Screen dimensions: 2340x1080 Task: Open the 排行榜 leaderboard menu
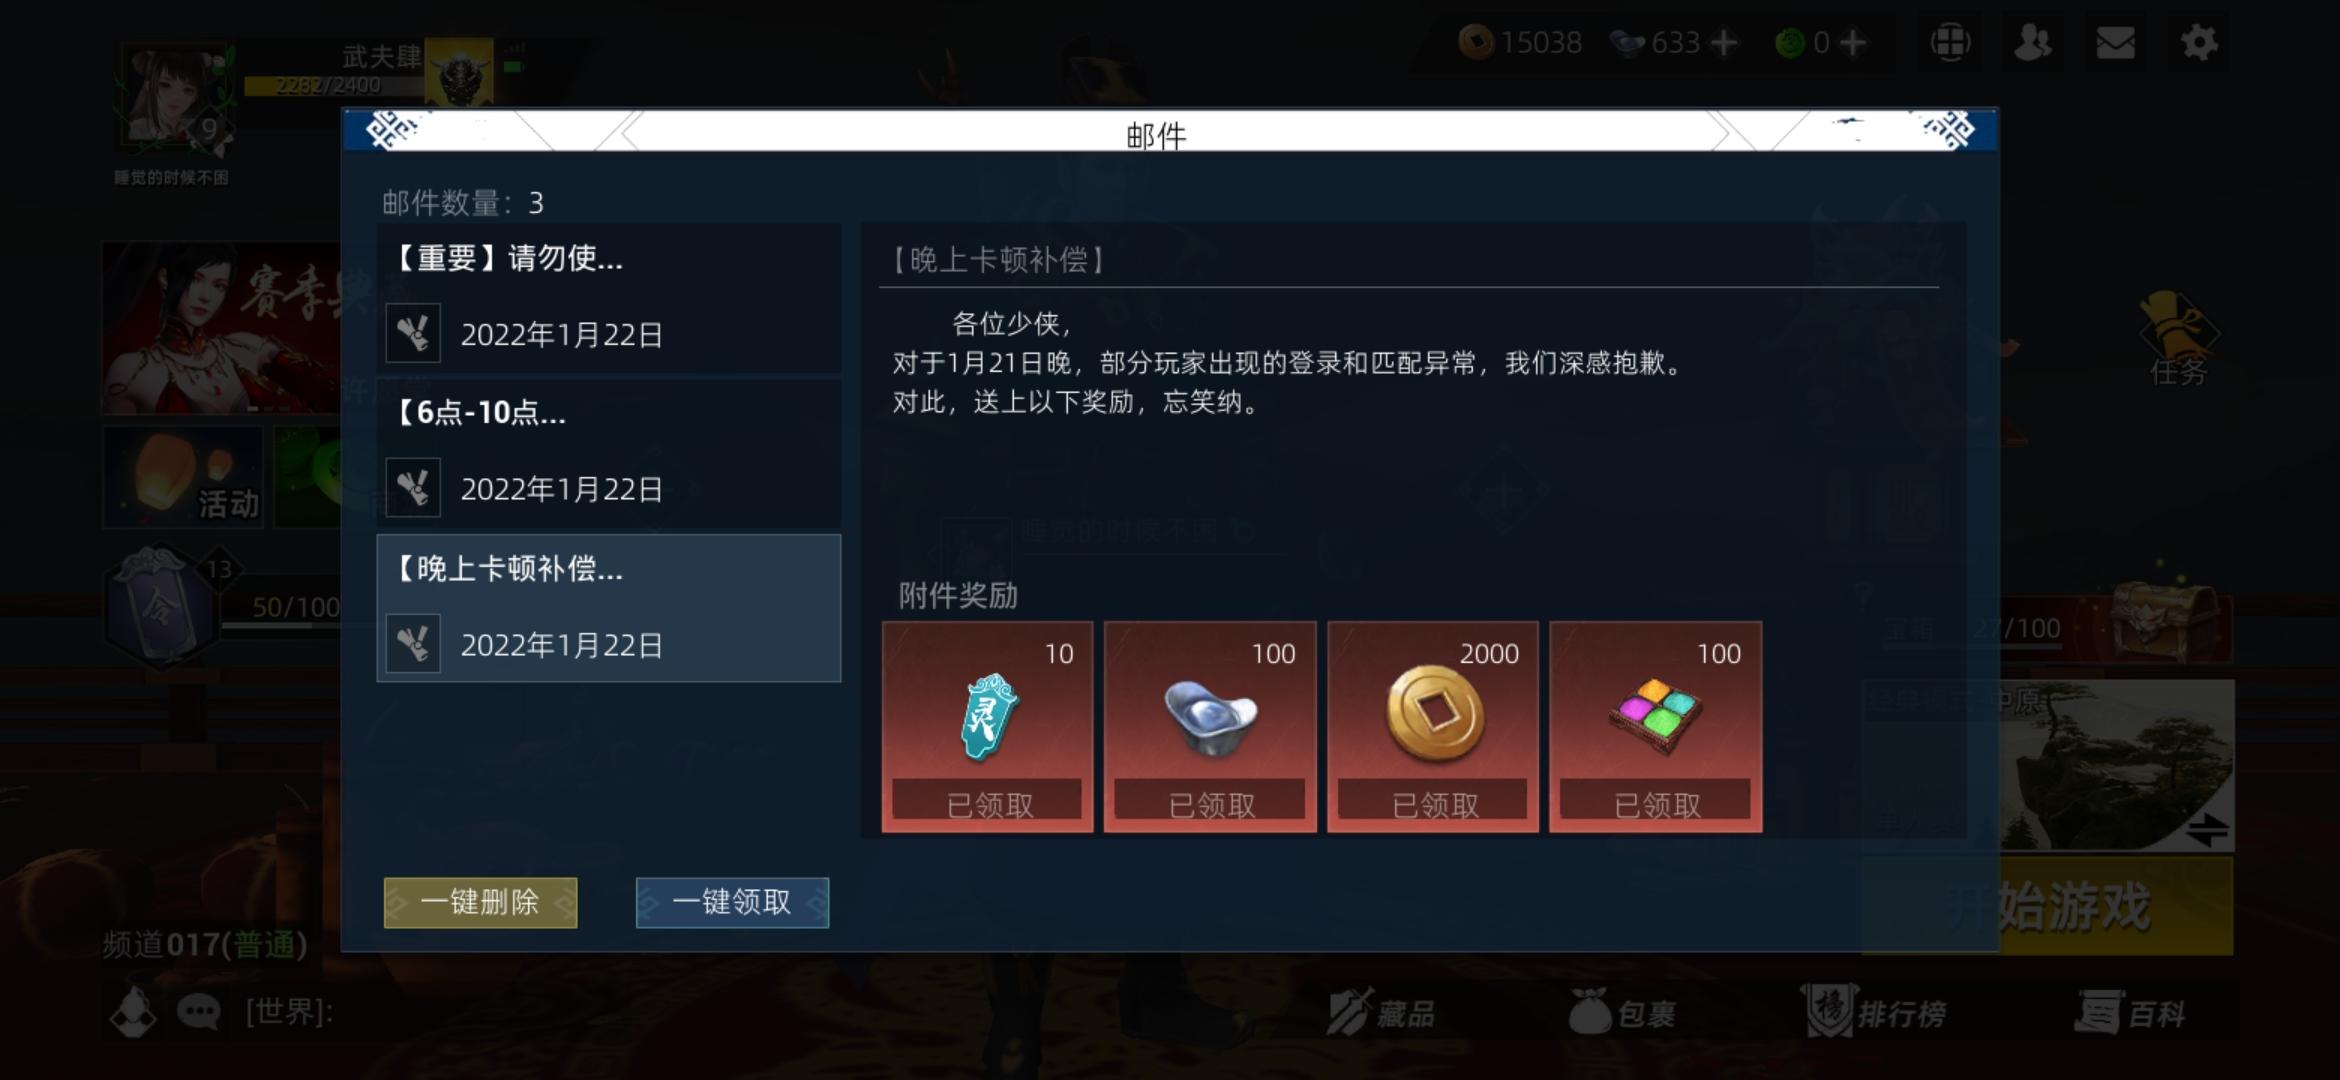point(1876,1012)
